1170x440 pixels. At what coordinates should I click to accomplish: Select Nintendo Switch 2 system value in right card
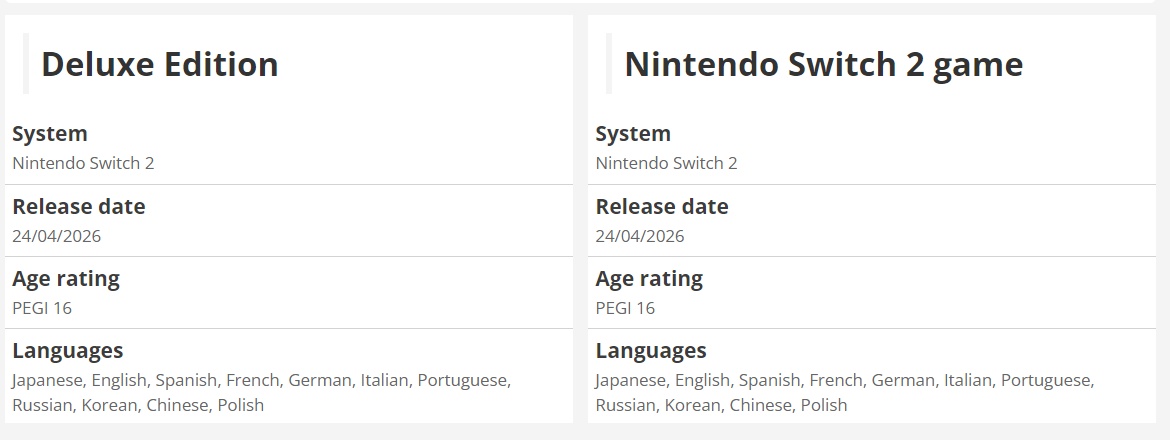click(x=666, y=163)
